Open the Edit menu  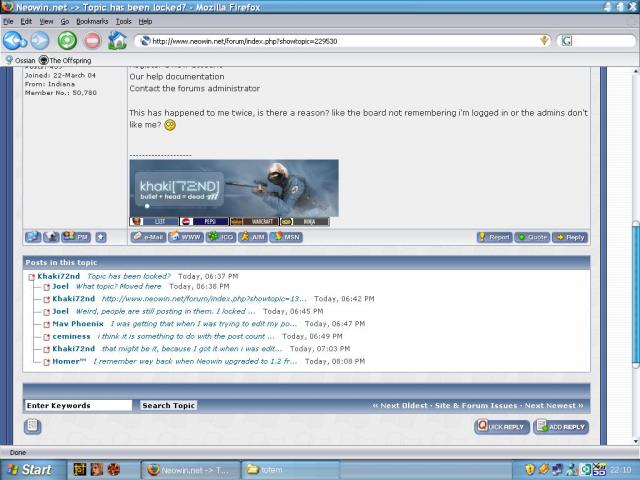(x=26, y=21)
